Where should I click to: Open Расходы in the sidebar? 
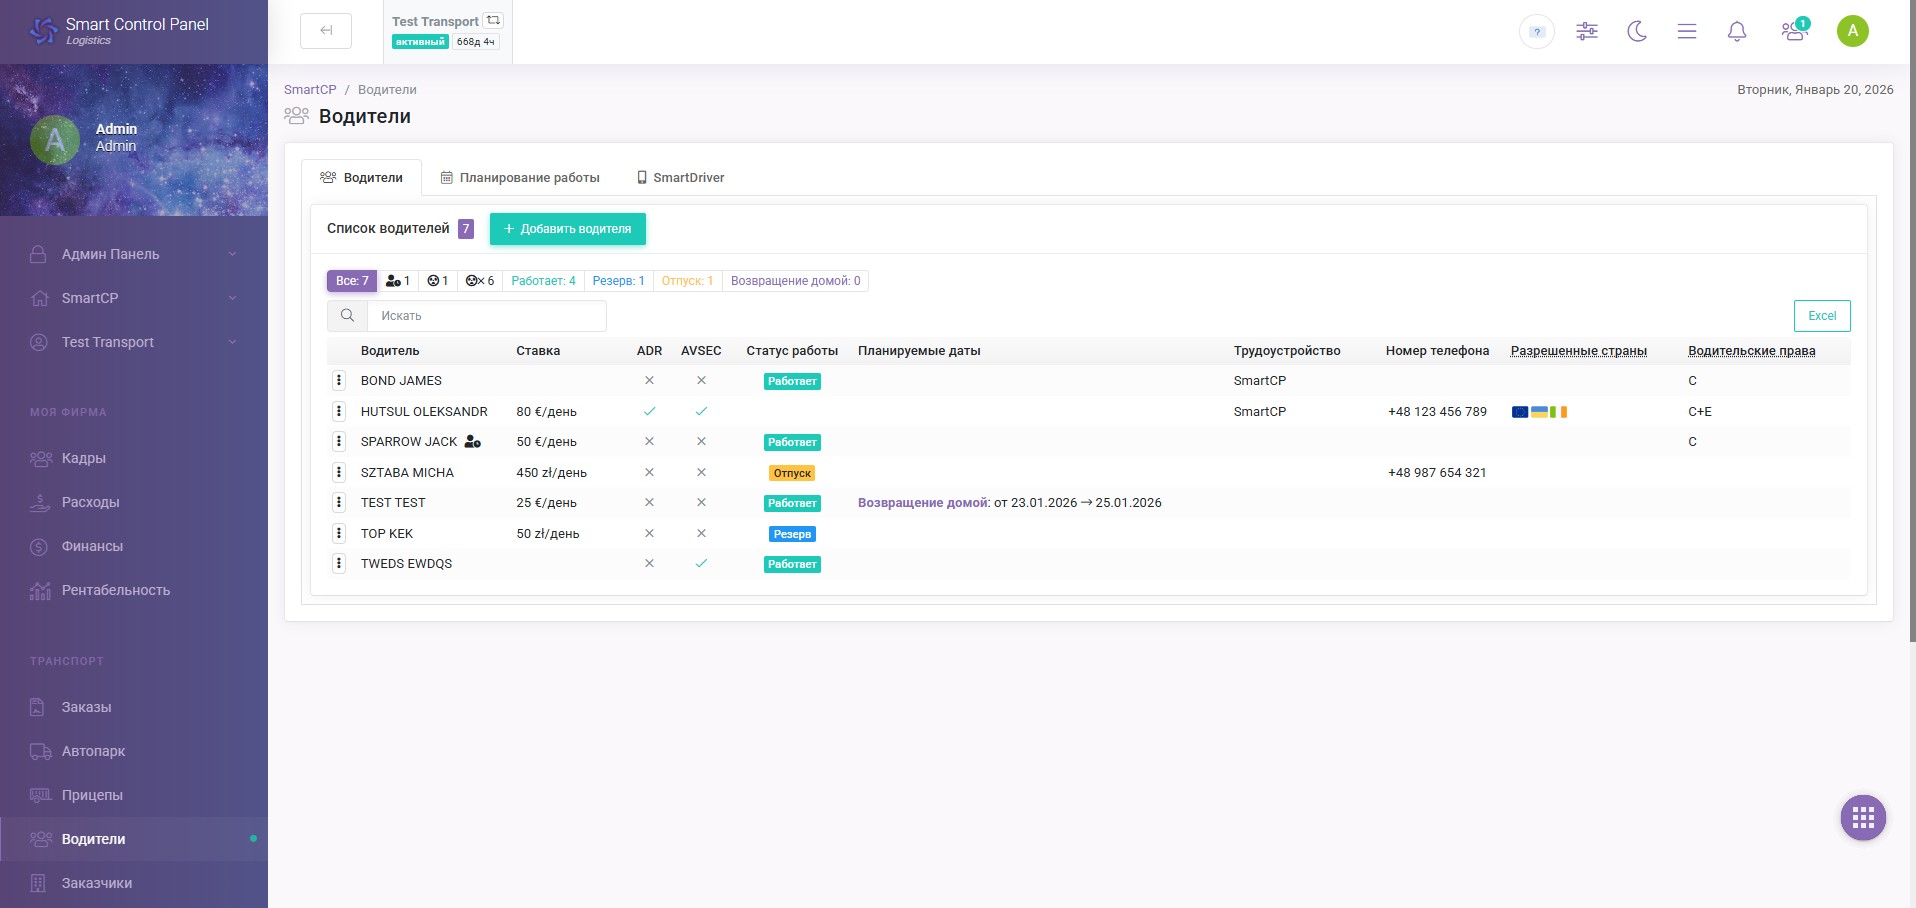tap(134, 502)
